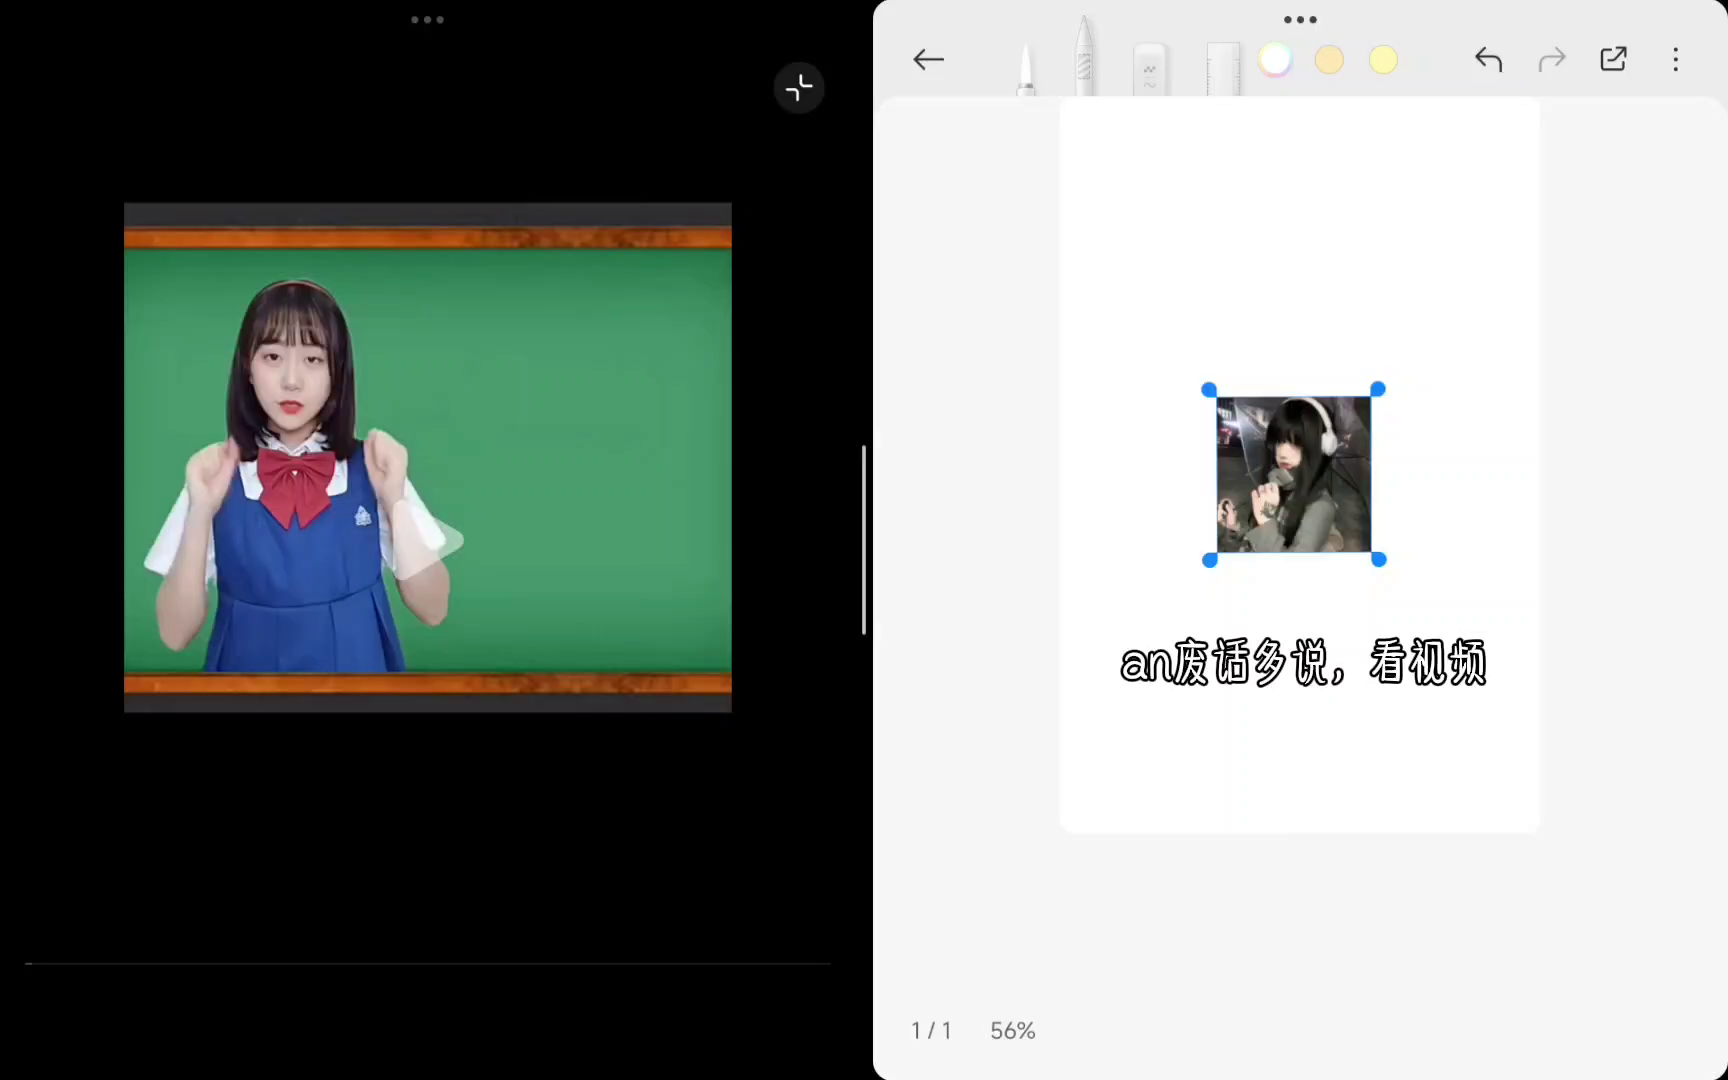
Task: Click the 56% zoom level indicator
Action: tap(1012, 1031)
